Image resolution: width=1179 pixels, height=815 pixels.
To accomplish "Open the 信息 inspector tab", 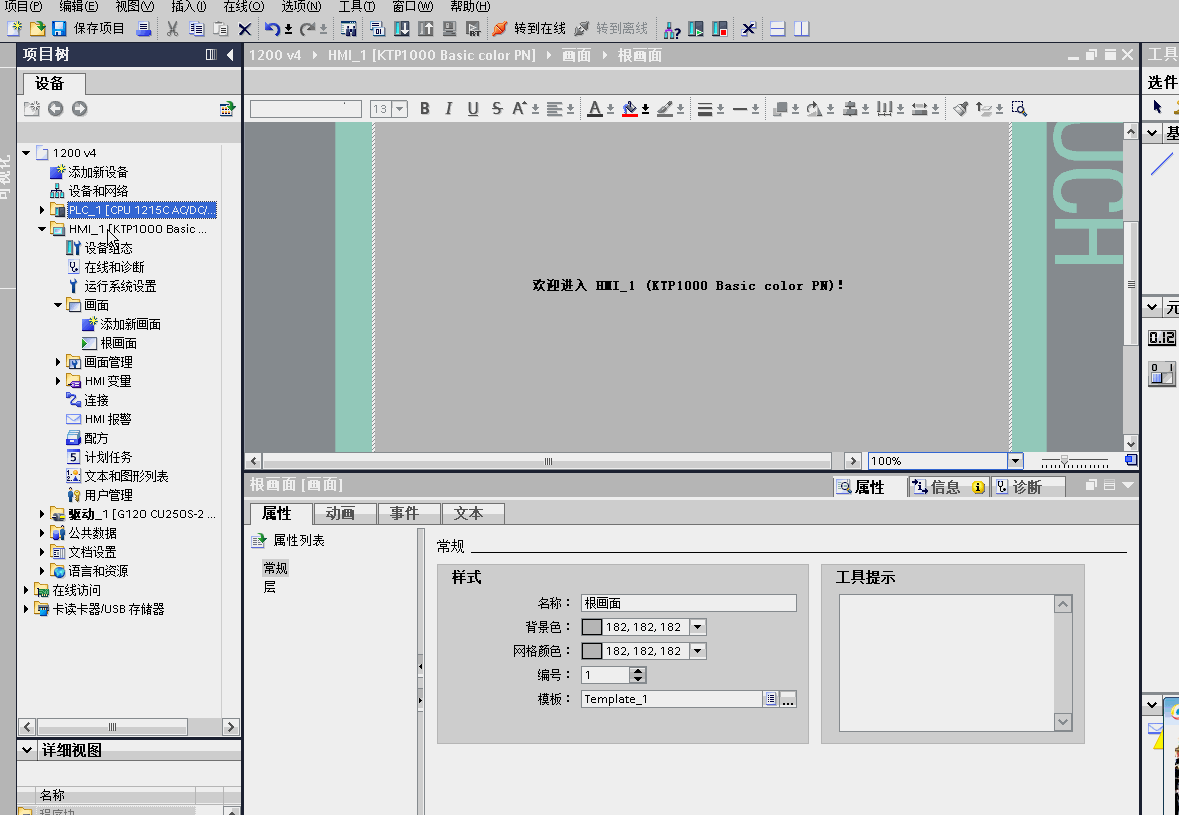I will pyautogui.click(x=947, y=487).
